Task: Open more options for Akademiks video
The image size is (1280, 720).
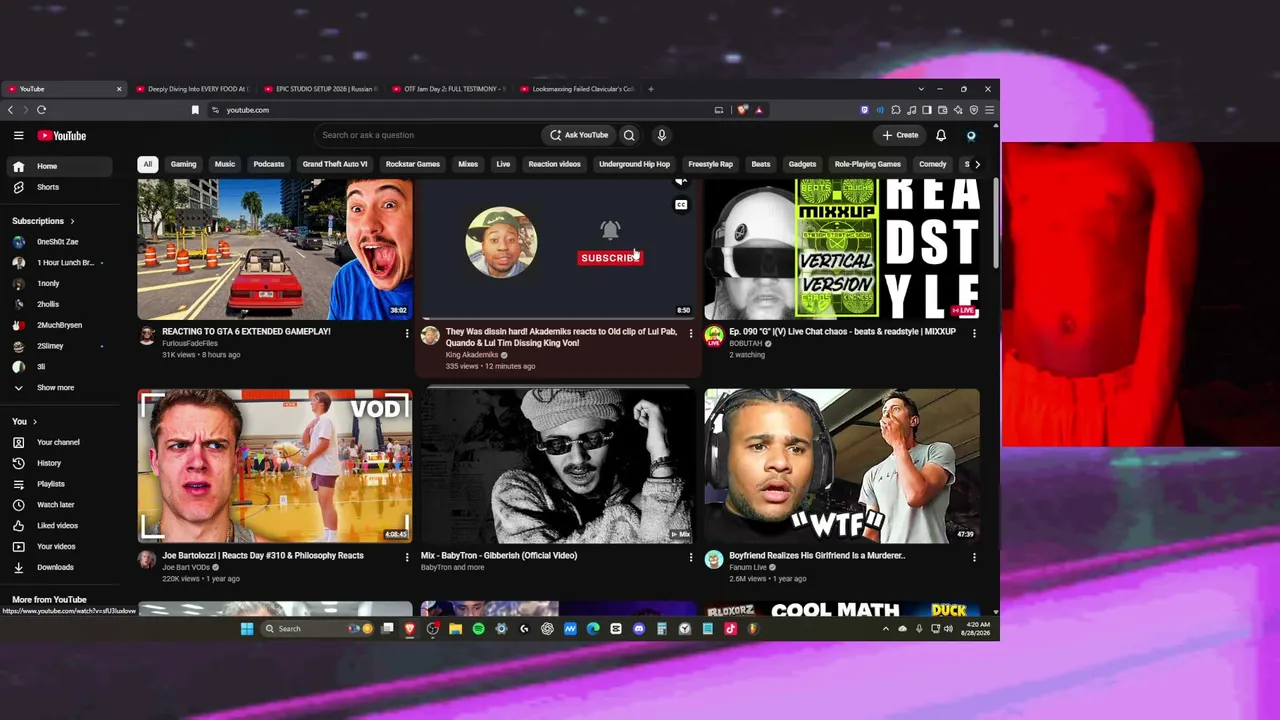Action: click(x=690, y=333)
